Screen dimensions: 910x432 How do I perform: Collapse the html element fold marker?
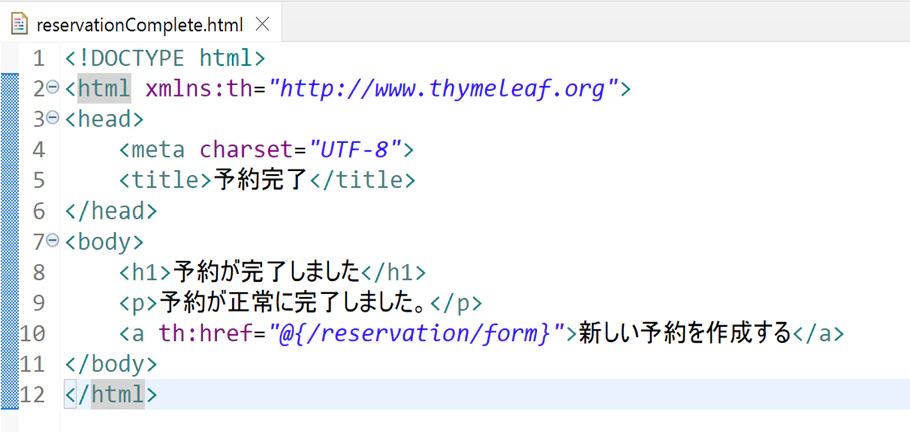53,88
